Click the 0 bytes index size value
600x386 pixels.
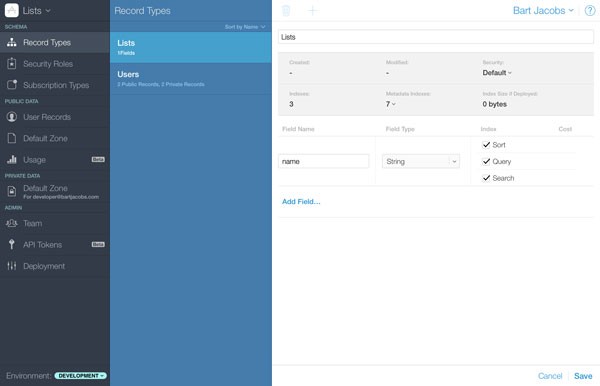click(494, 104)
